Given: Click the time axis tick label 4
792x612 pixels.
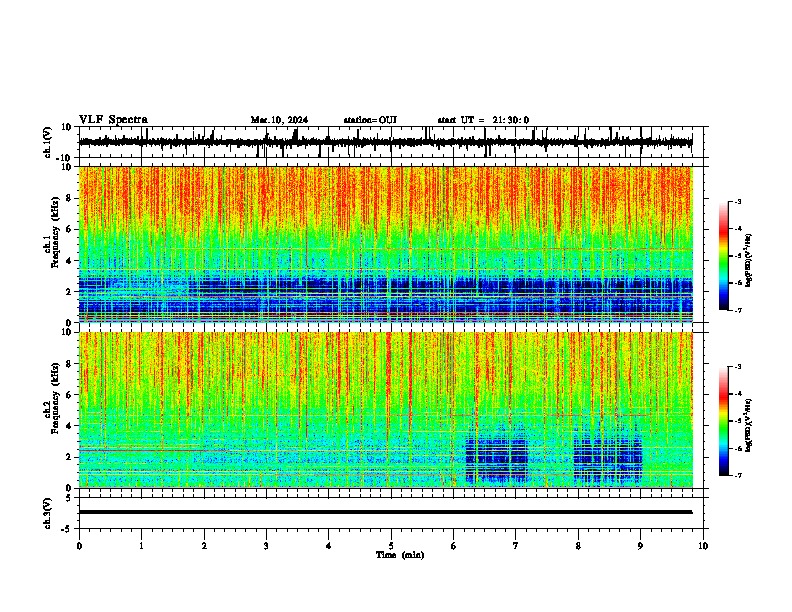Looking at the screenshot, I should coord(329,546).
